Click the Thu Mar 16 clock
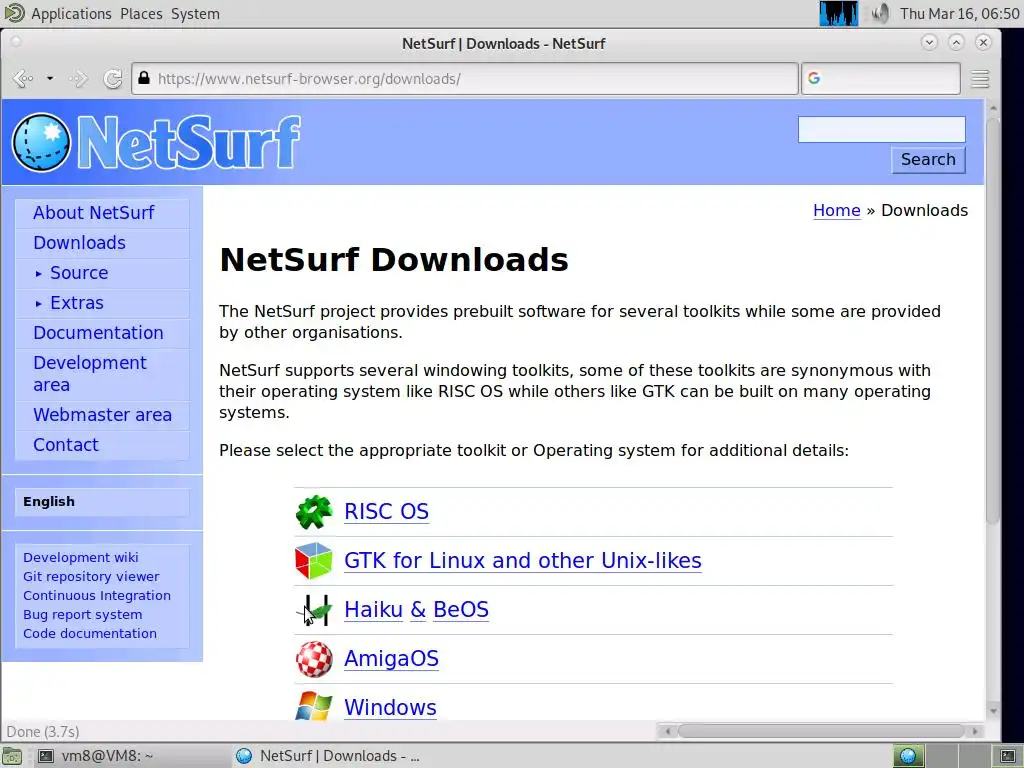The image size is (1024, 768). click(x=959, y=14)
